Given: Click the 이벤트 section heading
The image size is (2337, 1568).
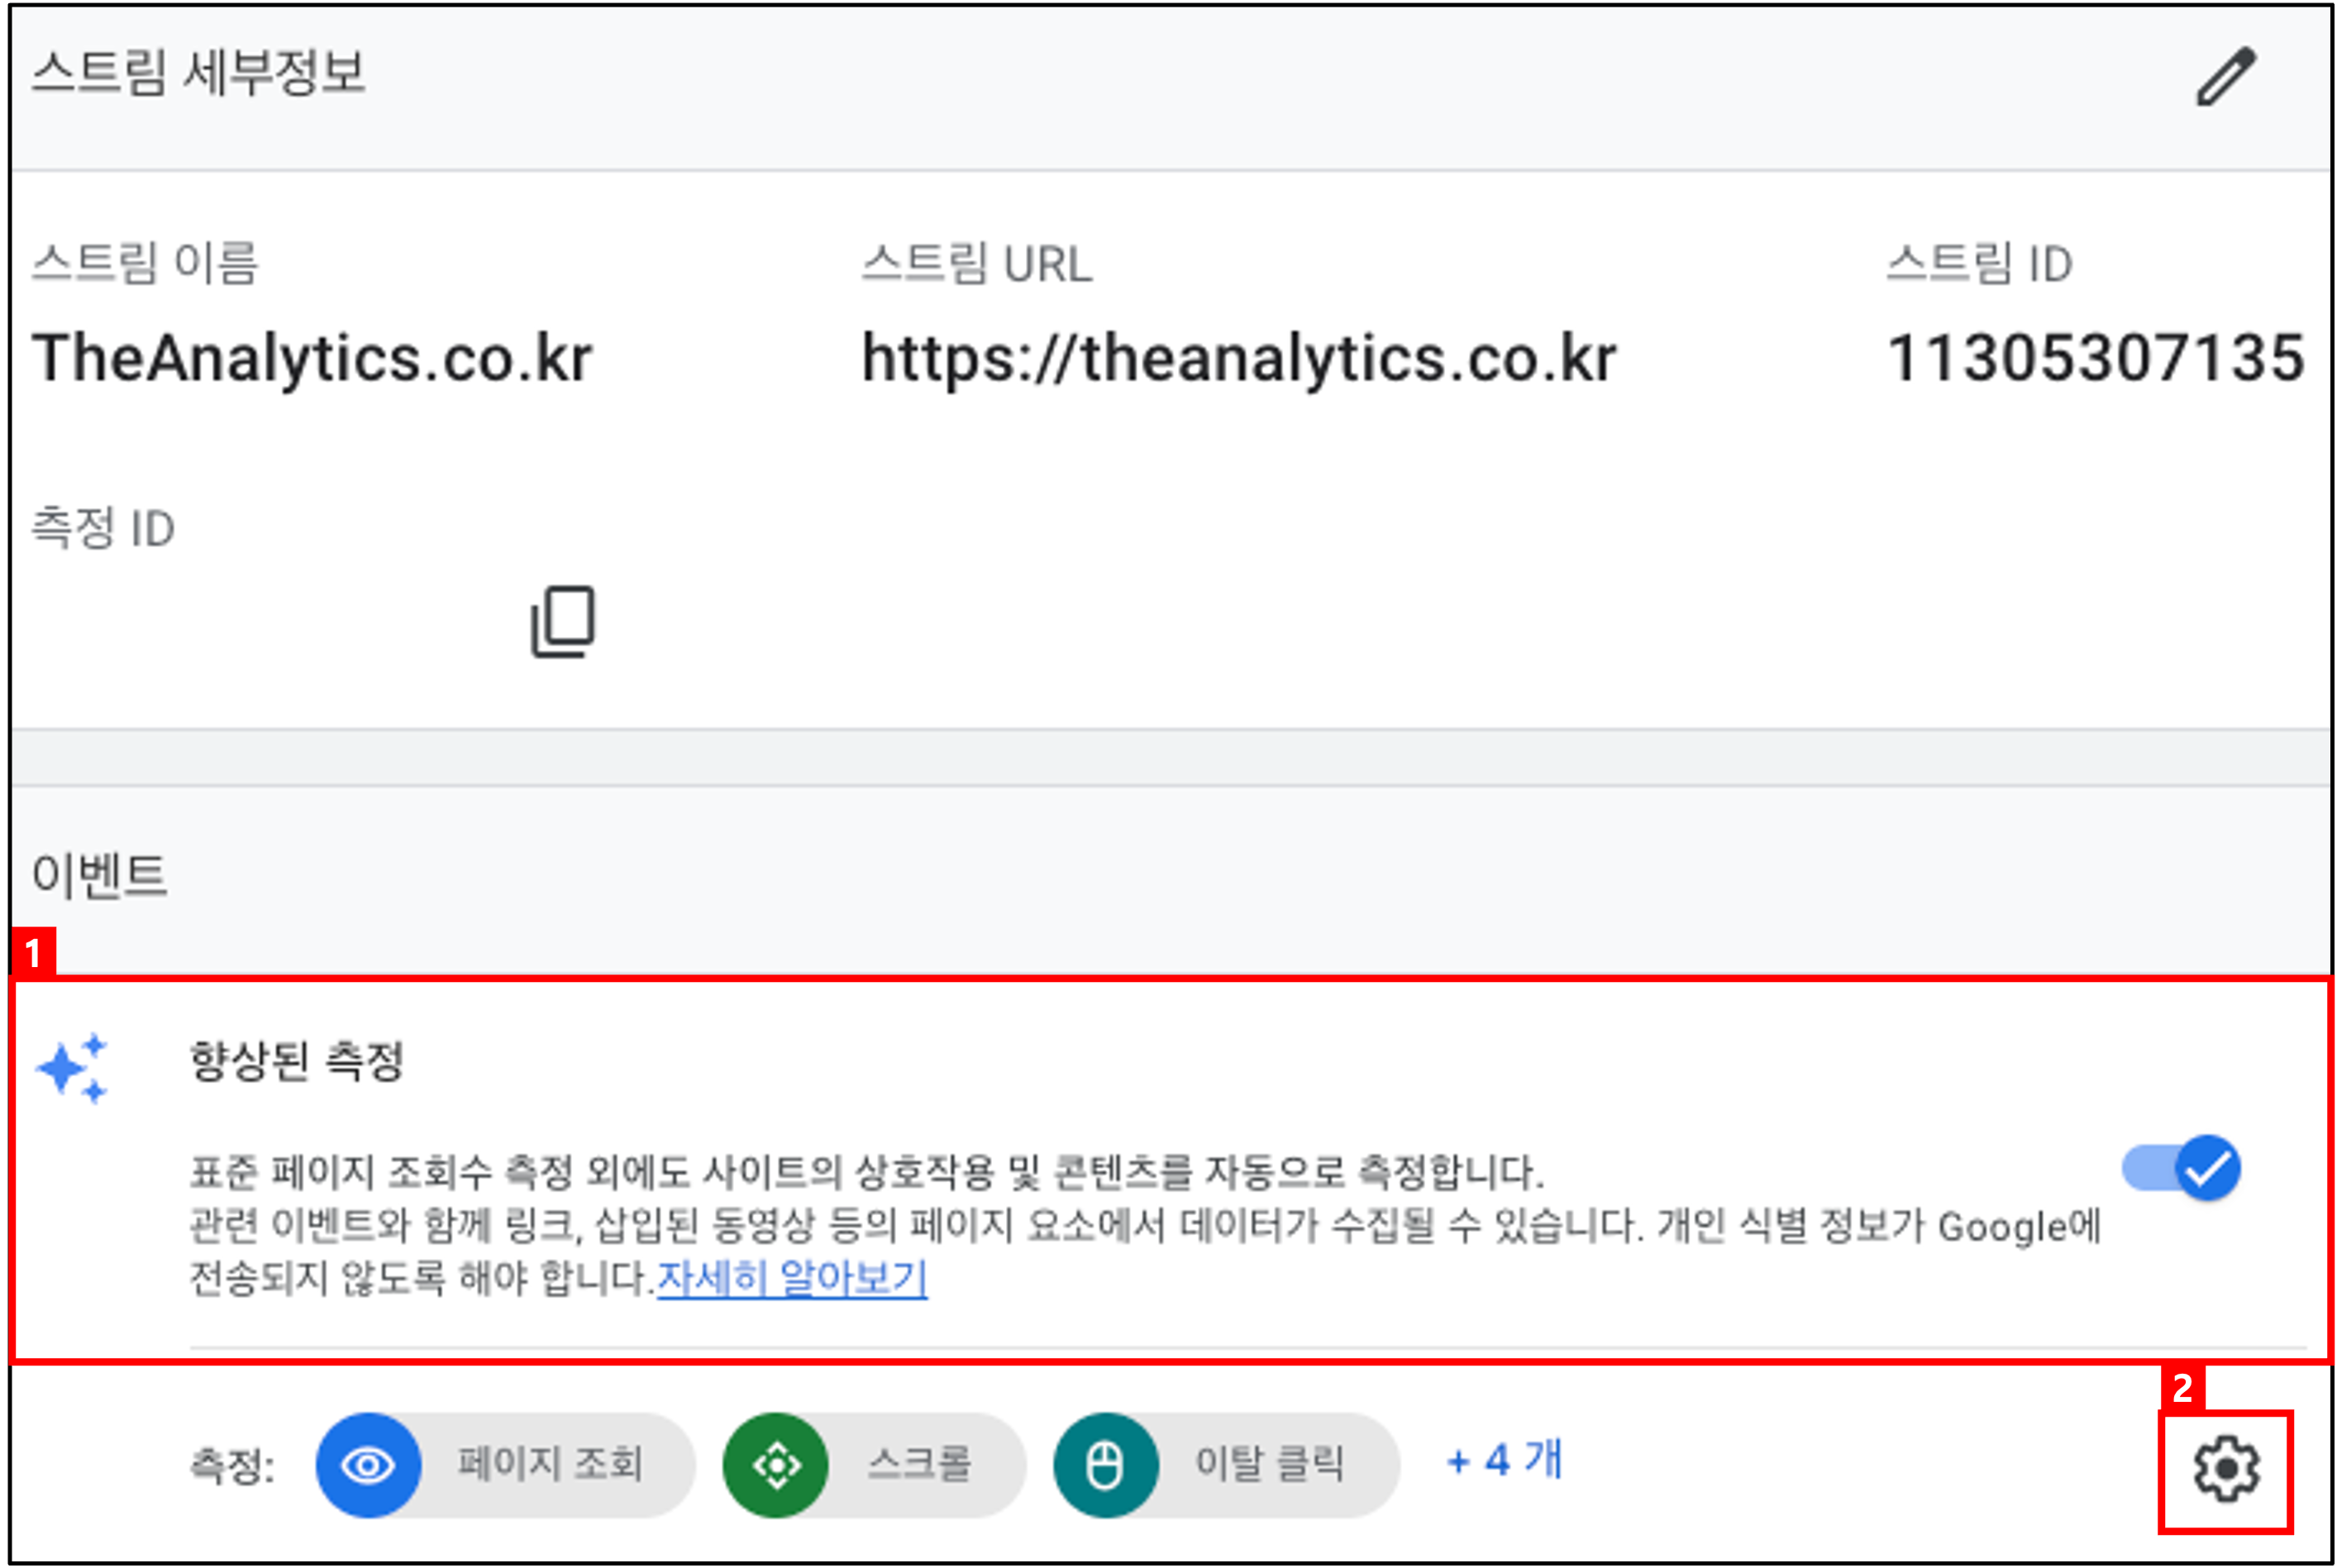Looking at the screenshot, I should (100, 875).
